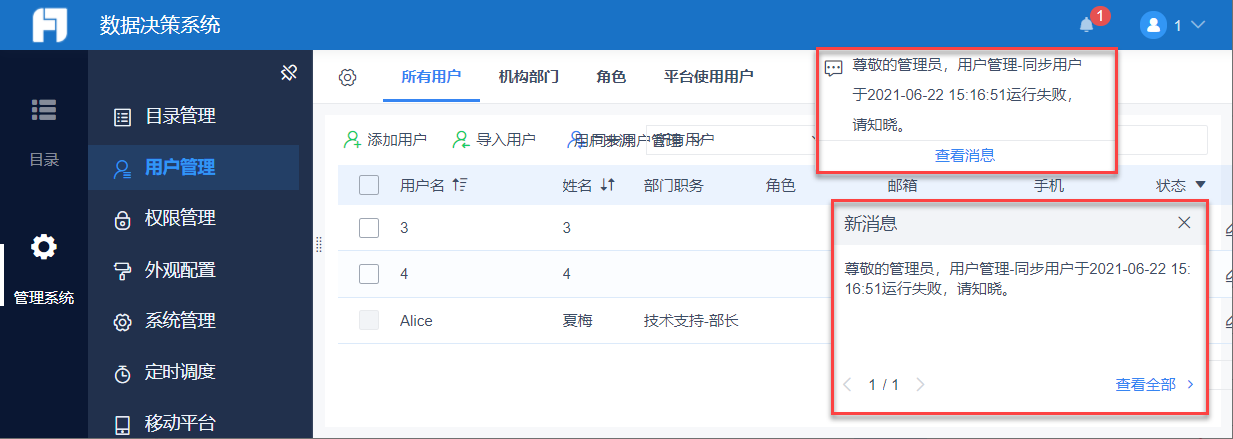Image resolution: width=1233 pixels, height=439 pixels.
Task: Open user settings gear beside tabs
Action: pyautogui.click(x=347, y=77)
